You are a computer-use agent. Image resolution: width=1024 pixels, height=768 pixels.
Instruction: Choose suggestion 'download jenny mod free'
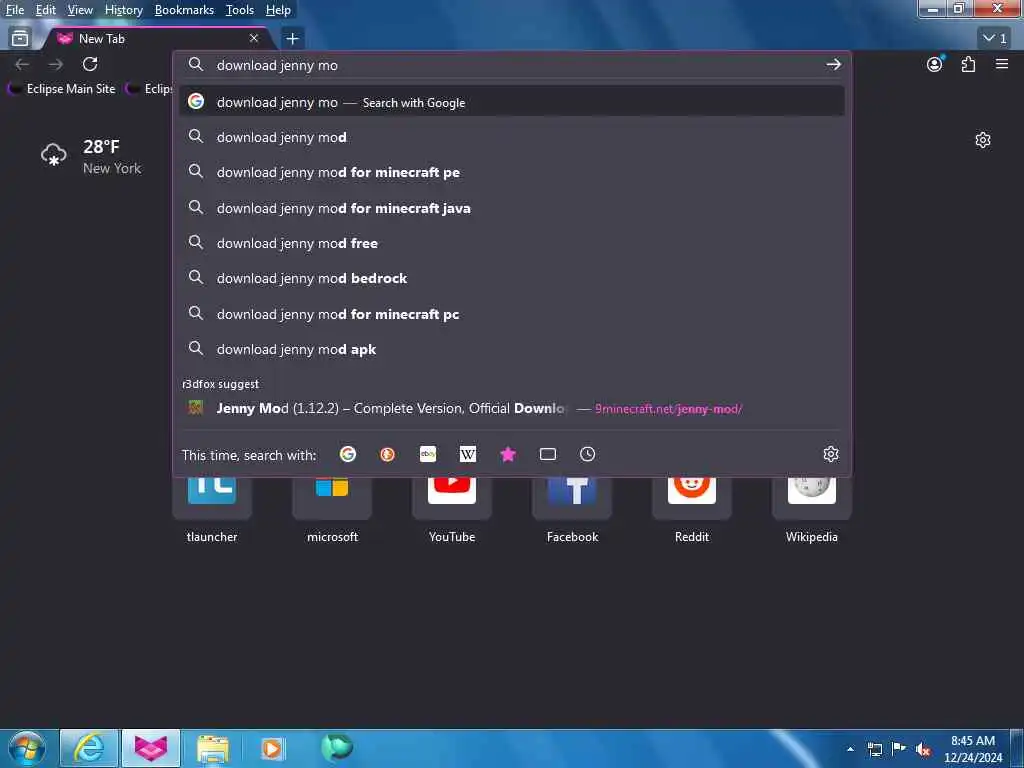512,243
